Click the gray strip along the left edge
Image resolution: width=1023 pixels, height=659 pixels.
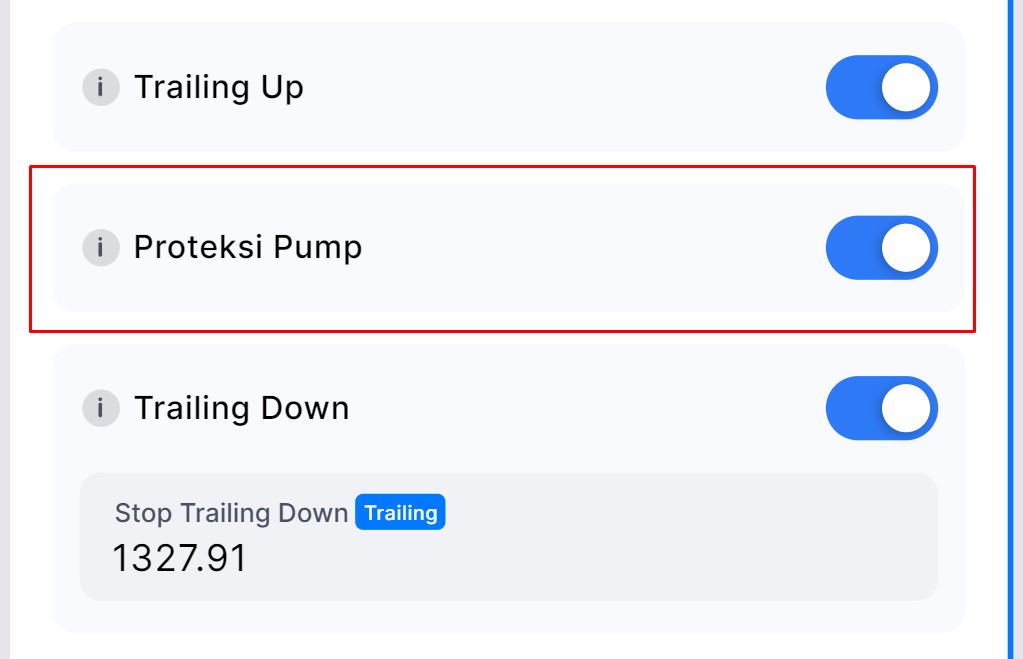4,330
